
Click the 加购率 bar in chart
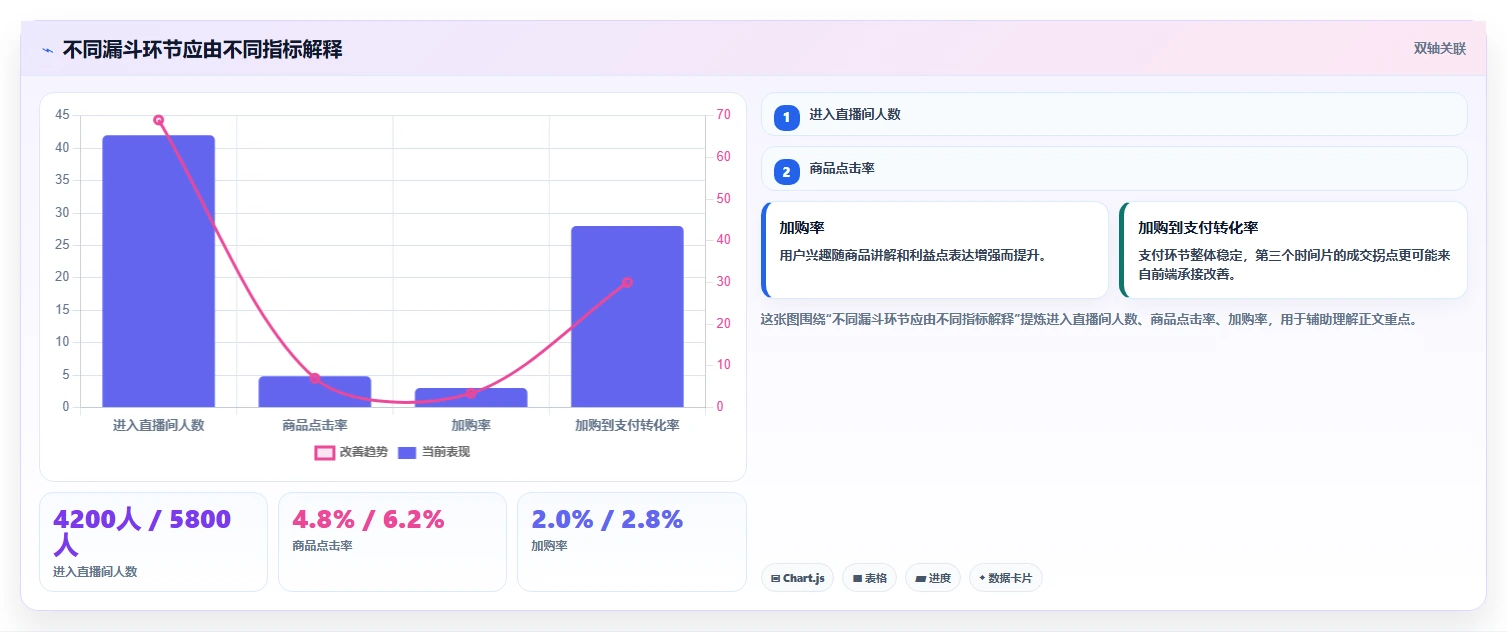[x=471, y=398]
